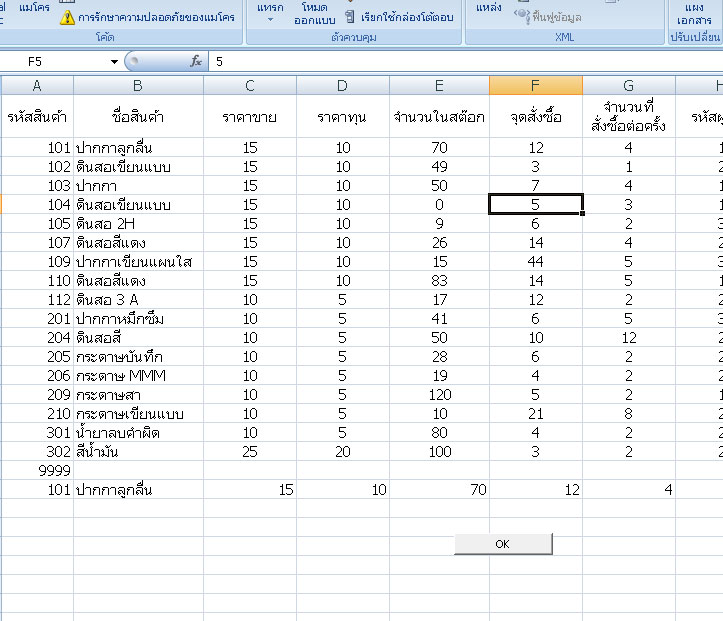Click the cell with value 9999

[36, 471]
